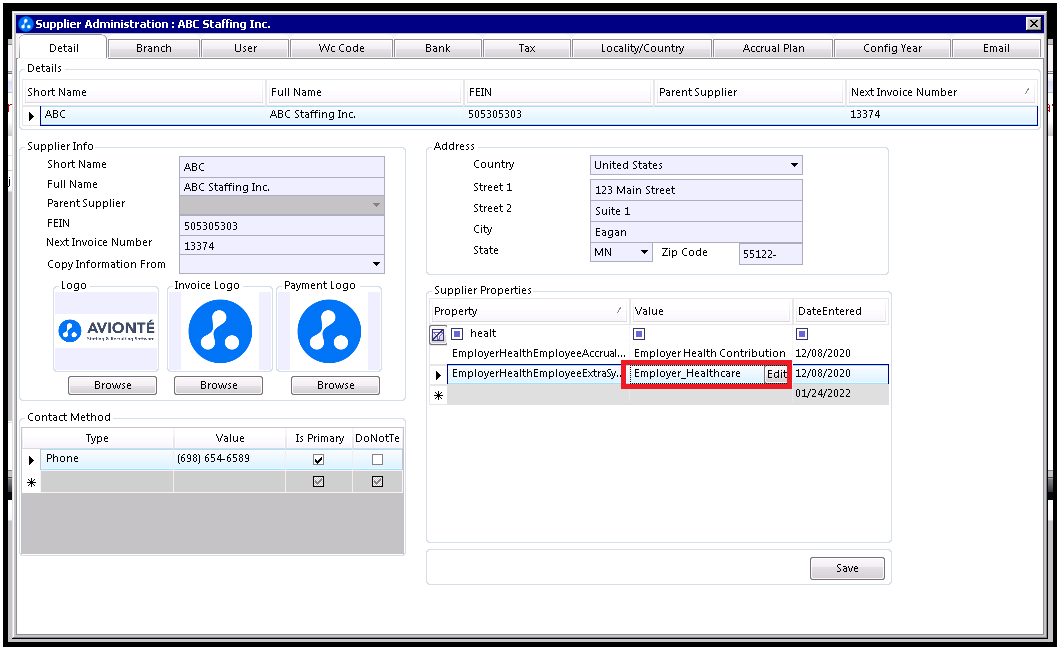
Task: Click the Type column header in Contact Method
Action: [97, 438]
